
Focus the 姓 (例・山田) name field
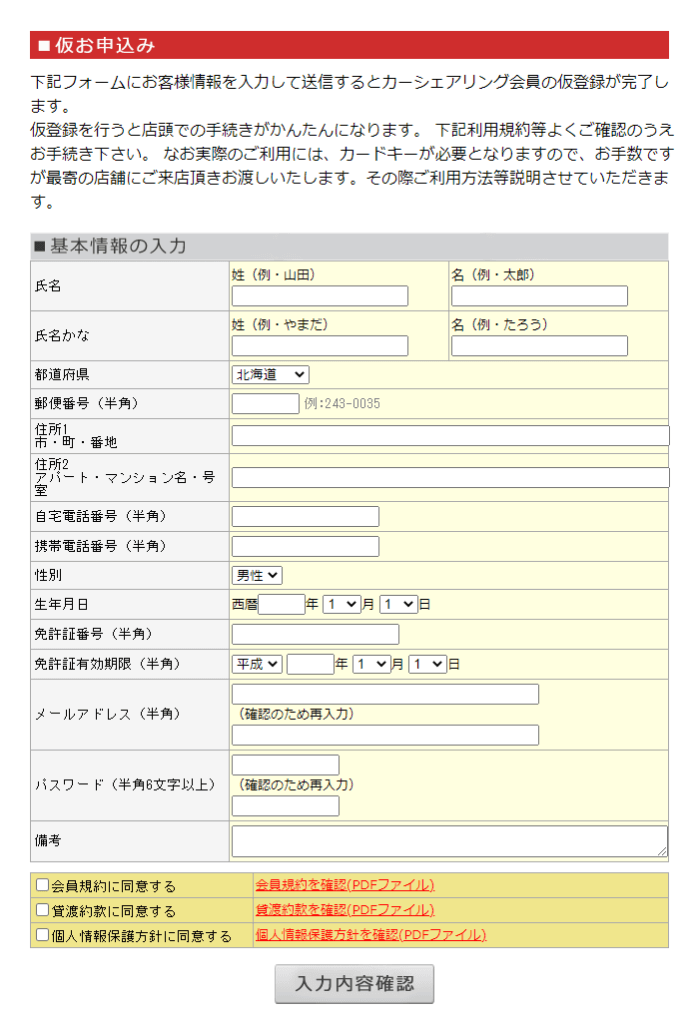tap(320, 296)
